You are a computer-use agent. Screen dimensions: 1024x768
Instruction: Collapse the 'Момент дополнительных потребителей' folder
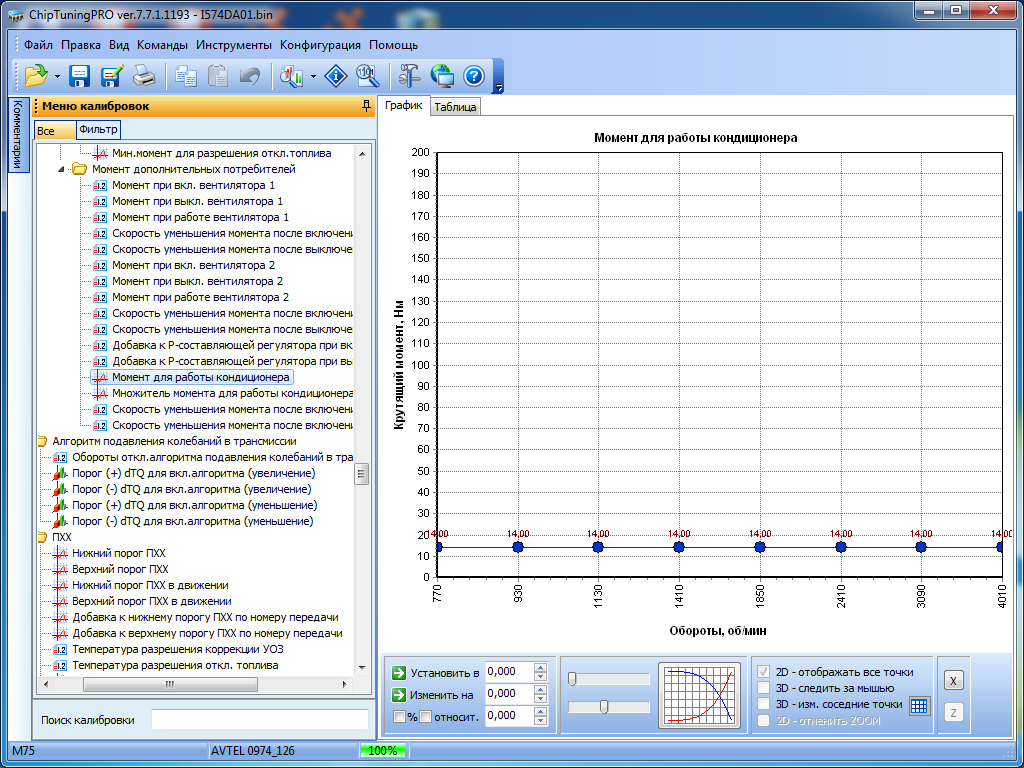pyautogui.click(x=63, y=169)
